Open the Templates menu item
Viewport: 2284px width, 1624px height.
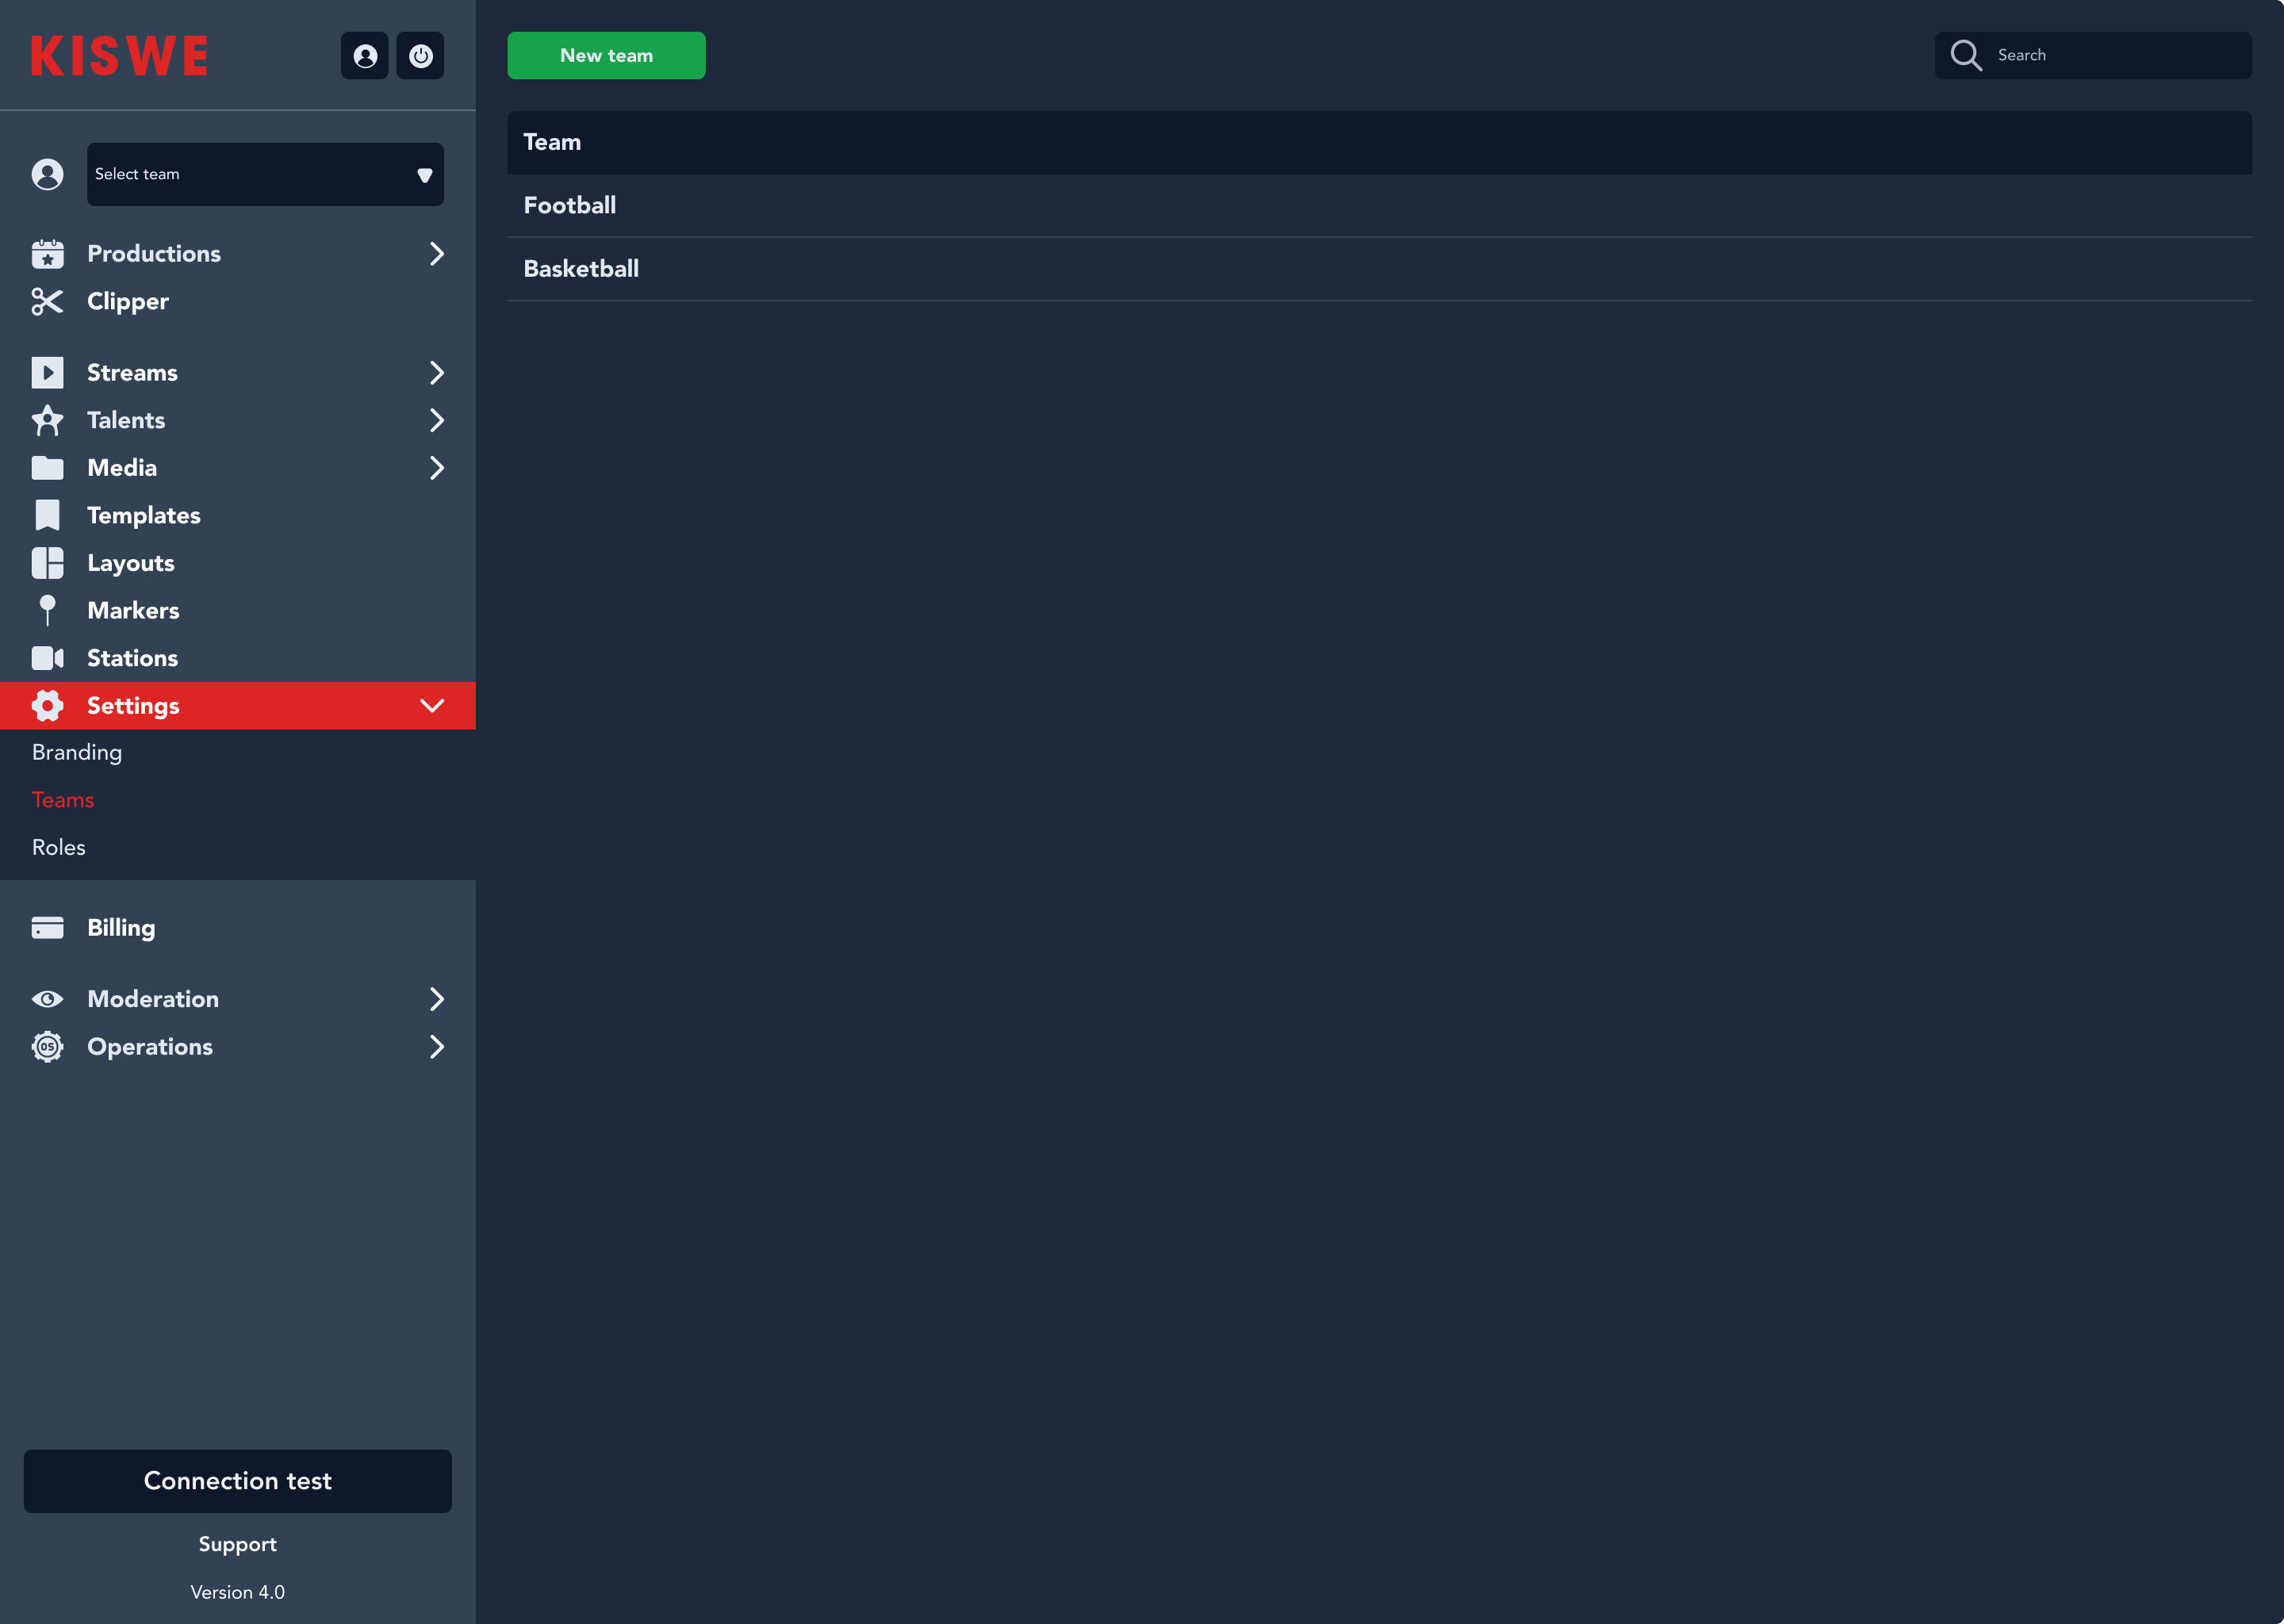(144, 515)
